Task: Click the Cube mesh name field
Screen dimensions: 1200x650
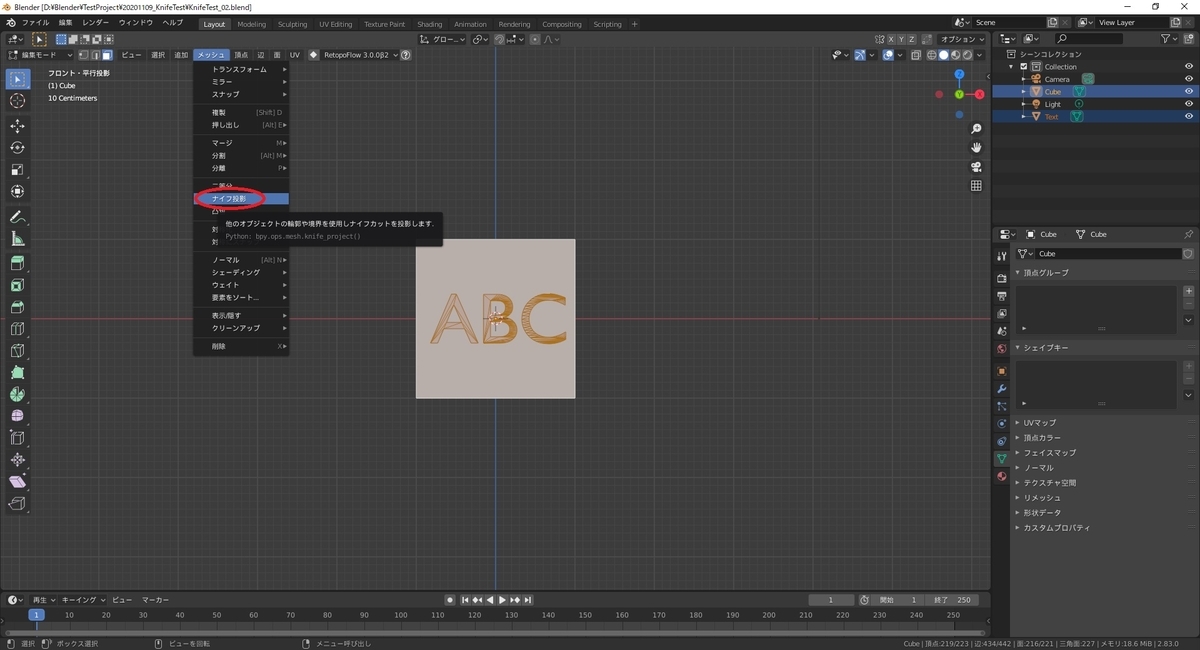Action: tap(1107, 254)
